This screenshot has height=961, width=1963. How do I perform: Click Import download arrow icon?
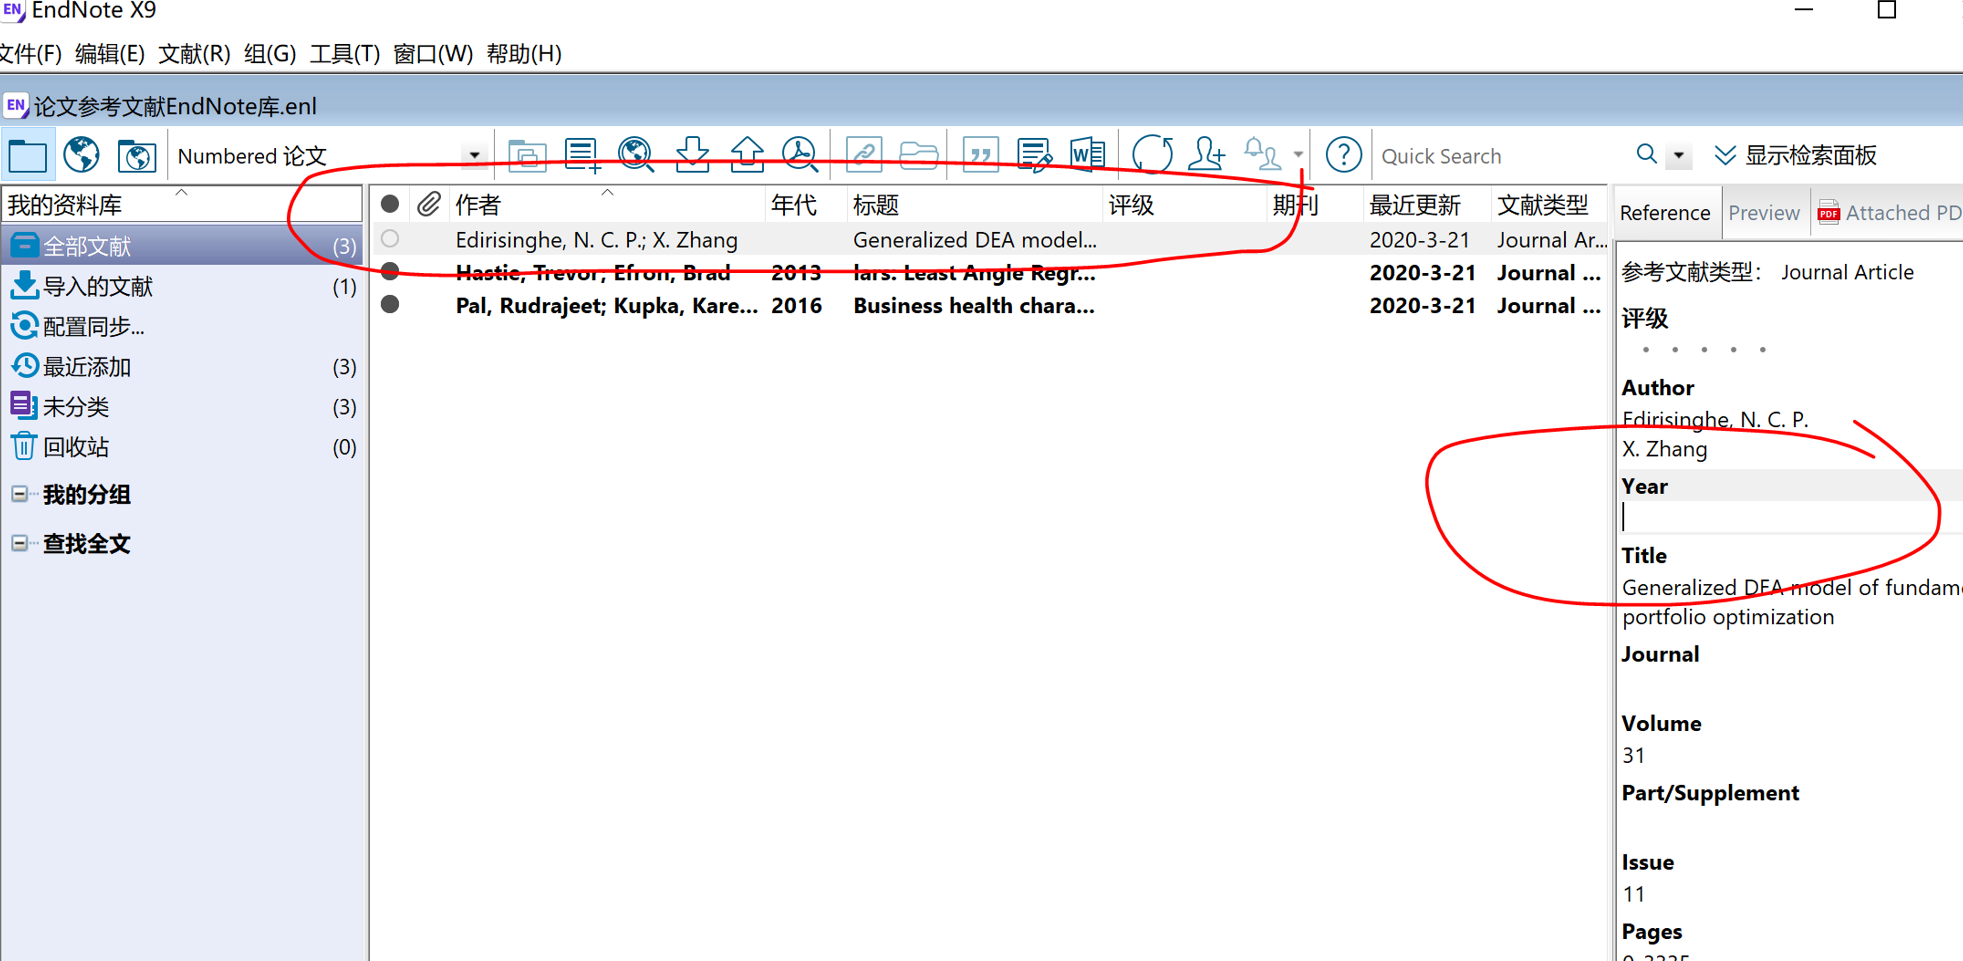point(691,154)
